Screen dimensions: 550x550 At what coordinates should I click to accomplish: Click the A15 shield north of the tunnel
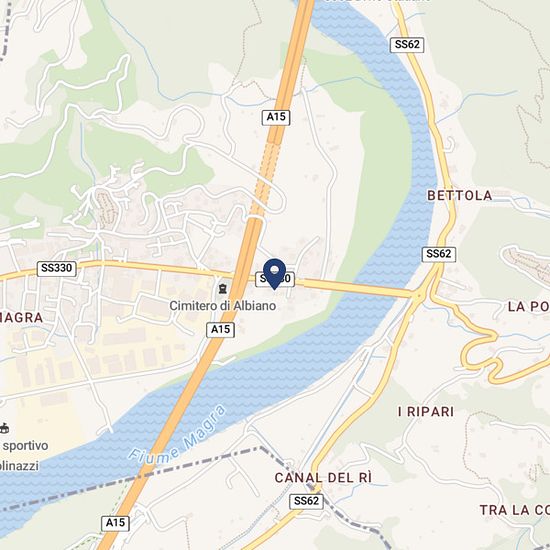[276, 117]
